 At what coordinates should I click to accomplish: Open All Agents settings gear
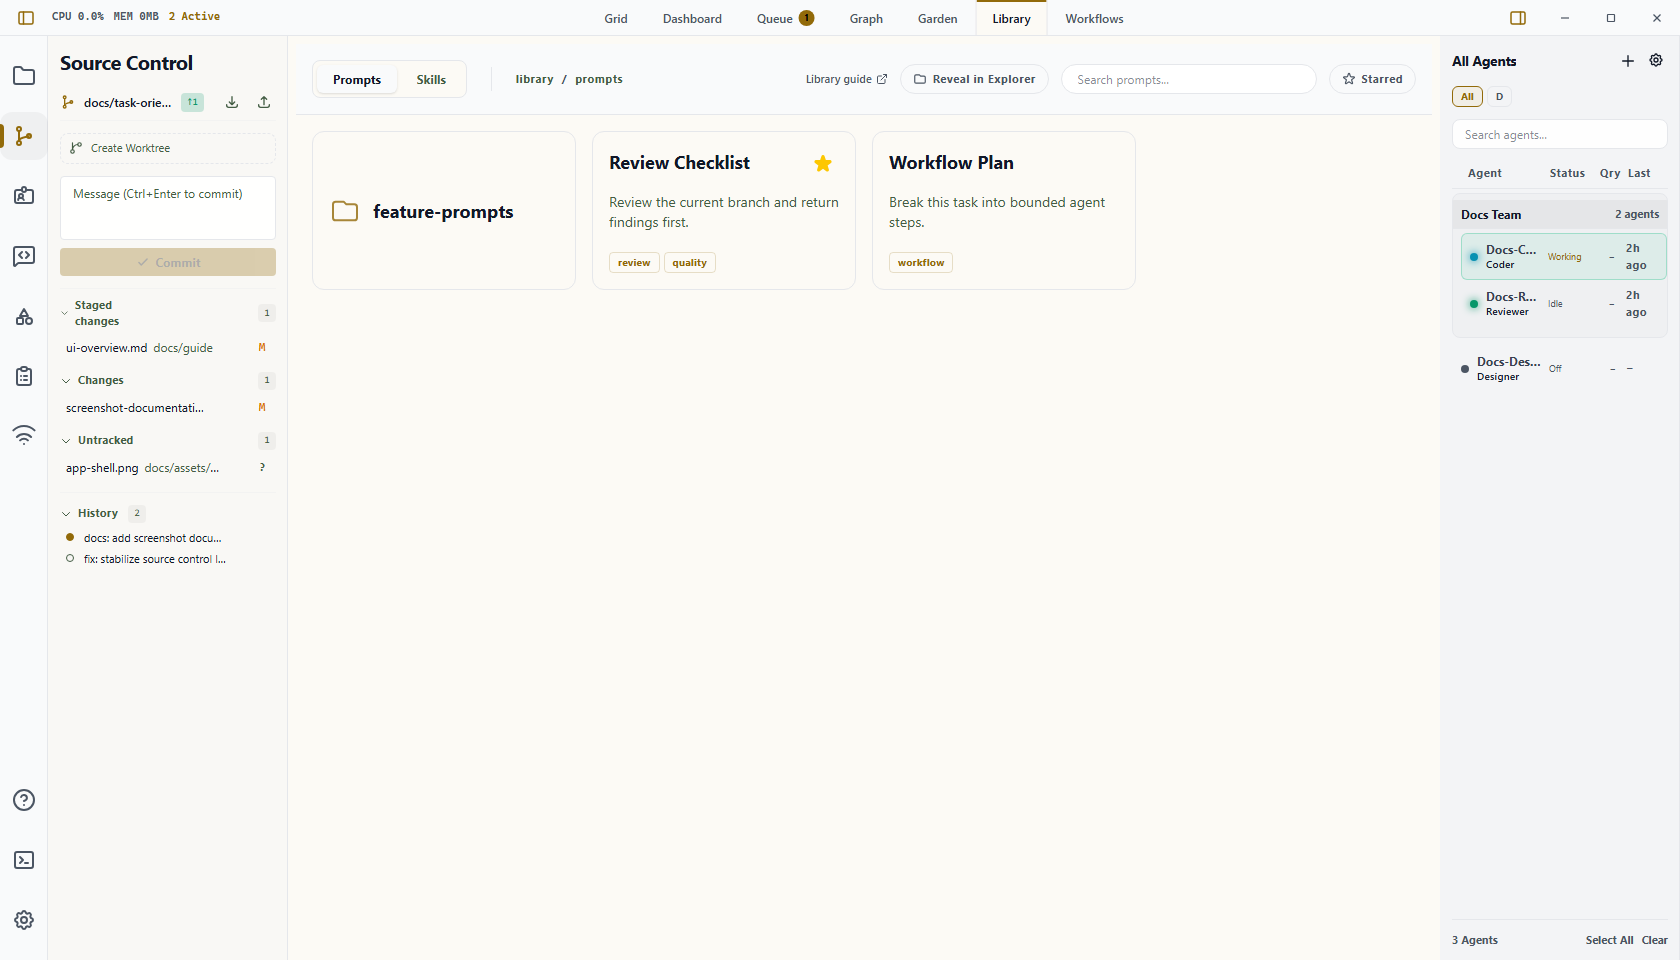[1656, 61]
